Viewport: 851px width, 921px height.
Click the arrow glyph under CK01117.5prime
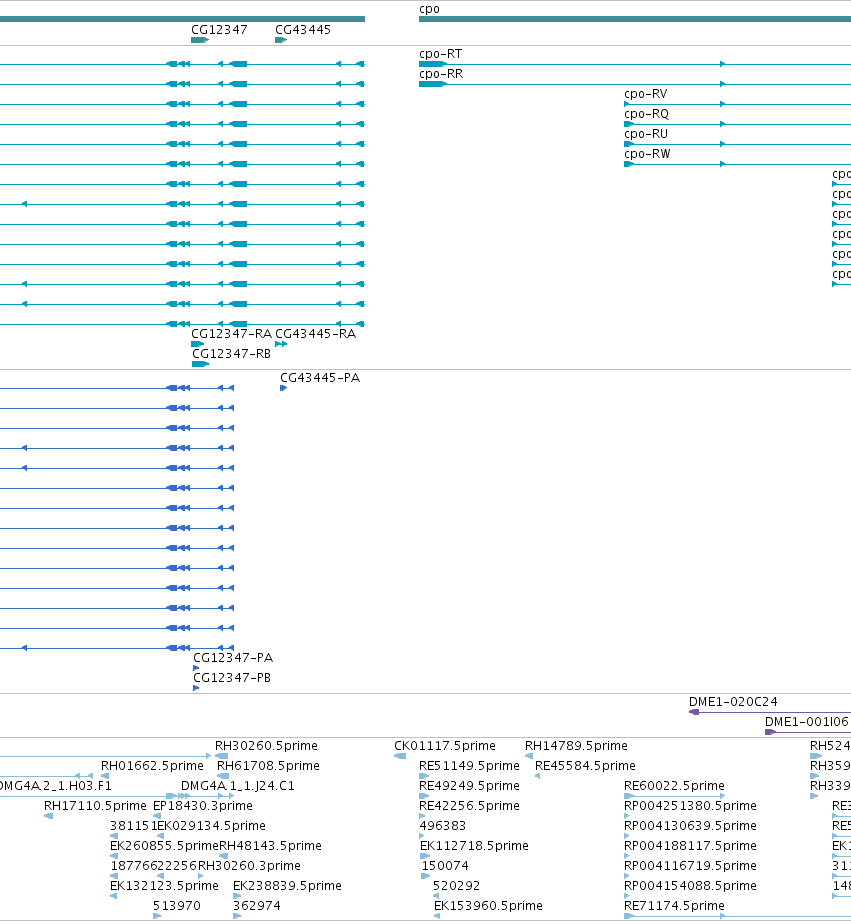click(400, 756)
